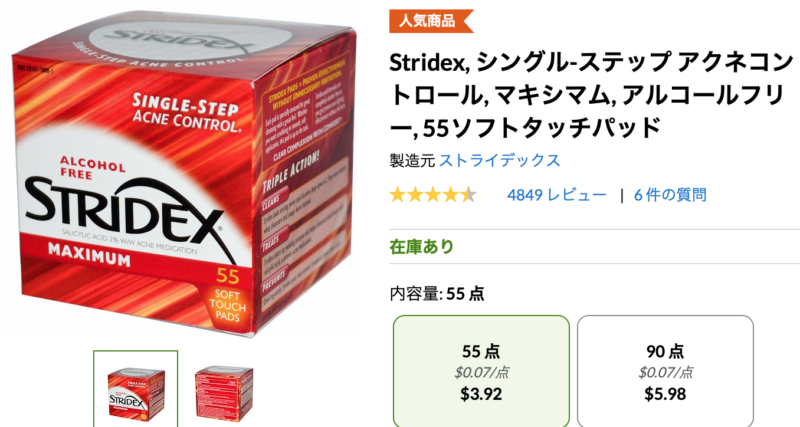Click the first gold rating star

pos(398,195)
